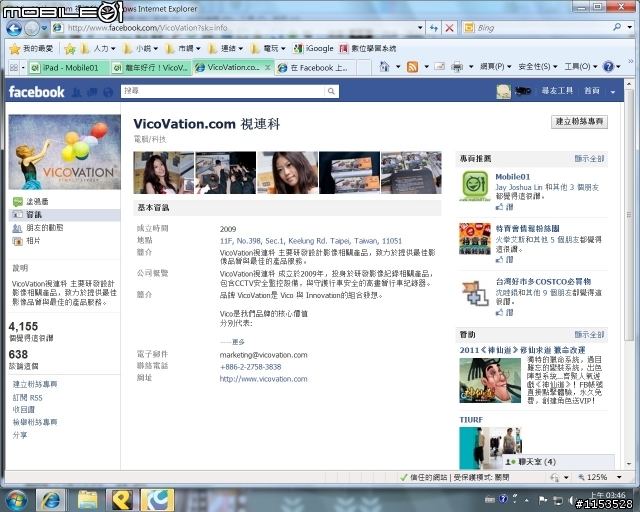This screenshot has width=640, height=512.
Task: Expand the 市網 favorites folder dropdown
Action: tap(198, 49)
